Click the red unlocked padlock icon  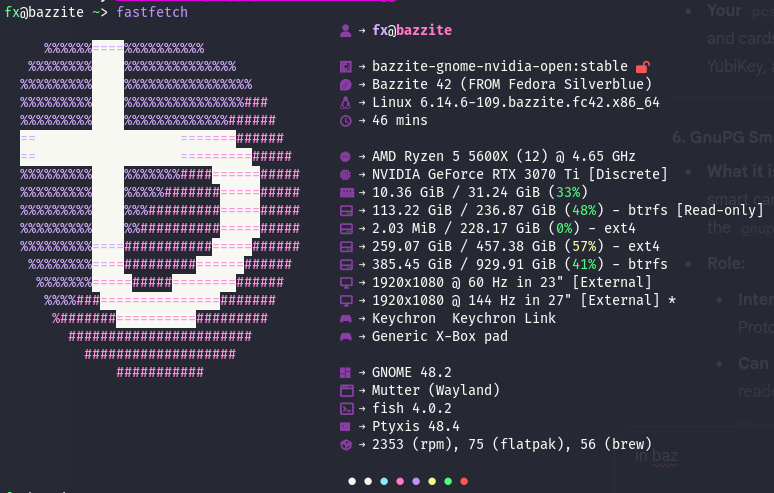tap(643, 66)
